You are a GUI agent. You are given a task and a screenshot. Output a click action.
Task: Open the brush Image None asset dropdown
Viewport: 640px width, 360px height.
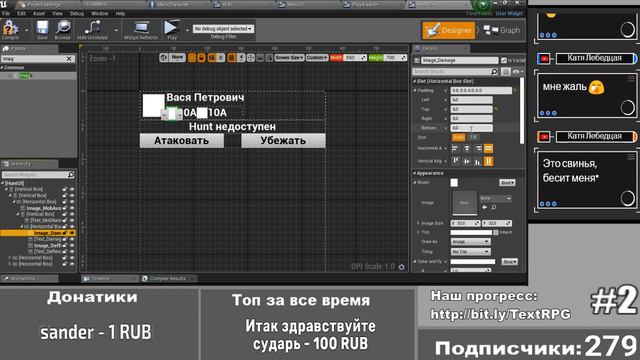pos(496,198)
